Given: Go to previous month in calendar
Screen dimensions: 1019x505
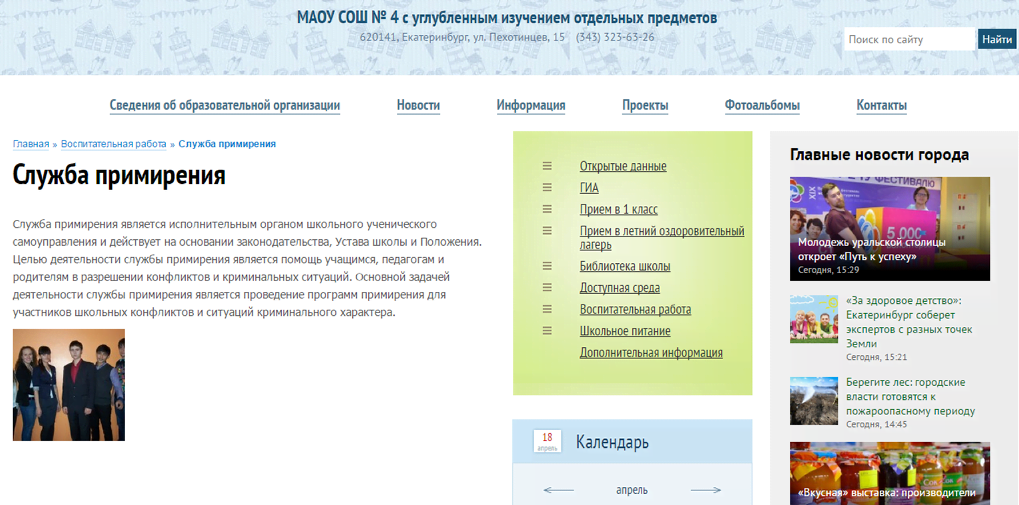Looking at the screenshot, I should pyautogui.click(x=558, y=490).
